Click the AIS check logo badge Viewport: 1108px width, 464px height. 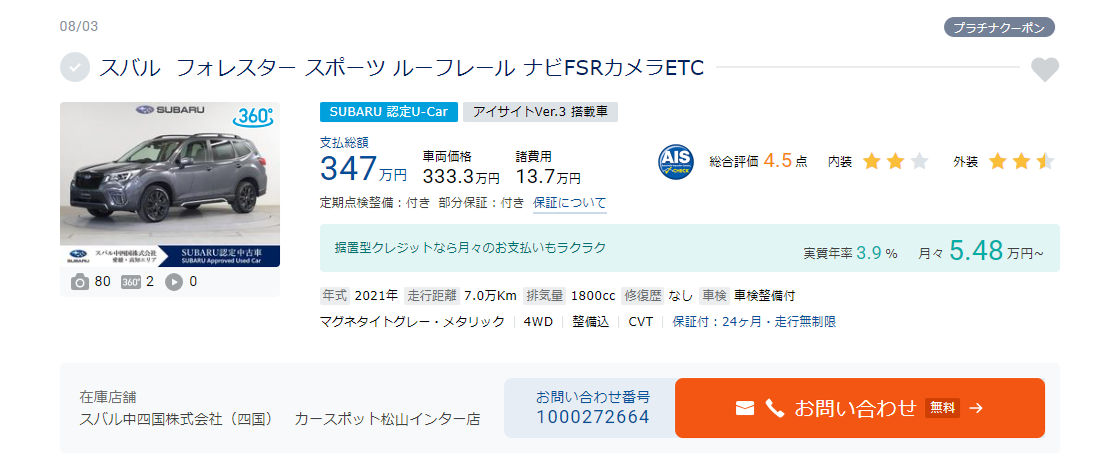[676, 162]
